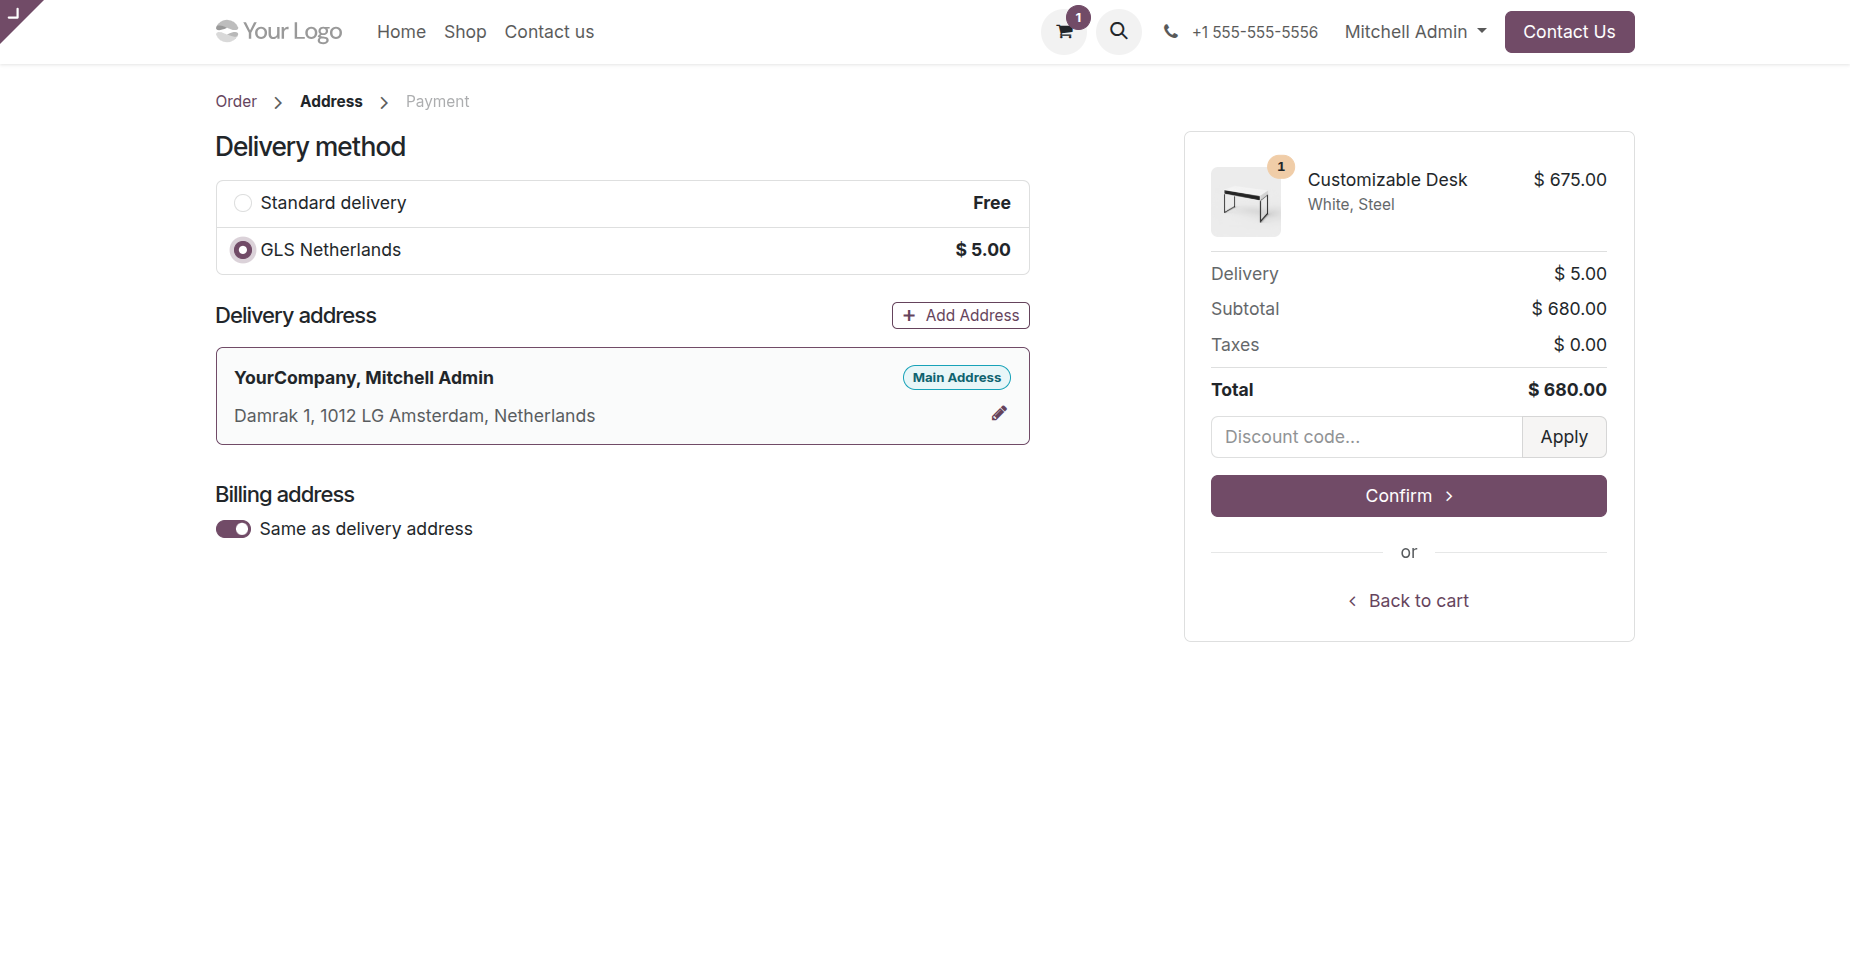Click the editor corner icon top-left
This screenshot has height=972, width=1850.
coord(14,13)
